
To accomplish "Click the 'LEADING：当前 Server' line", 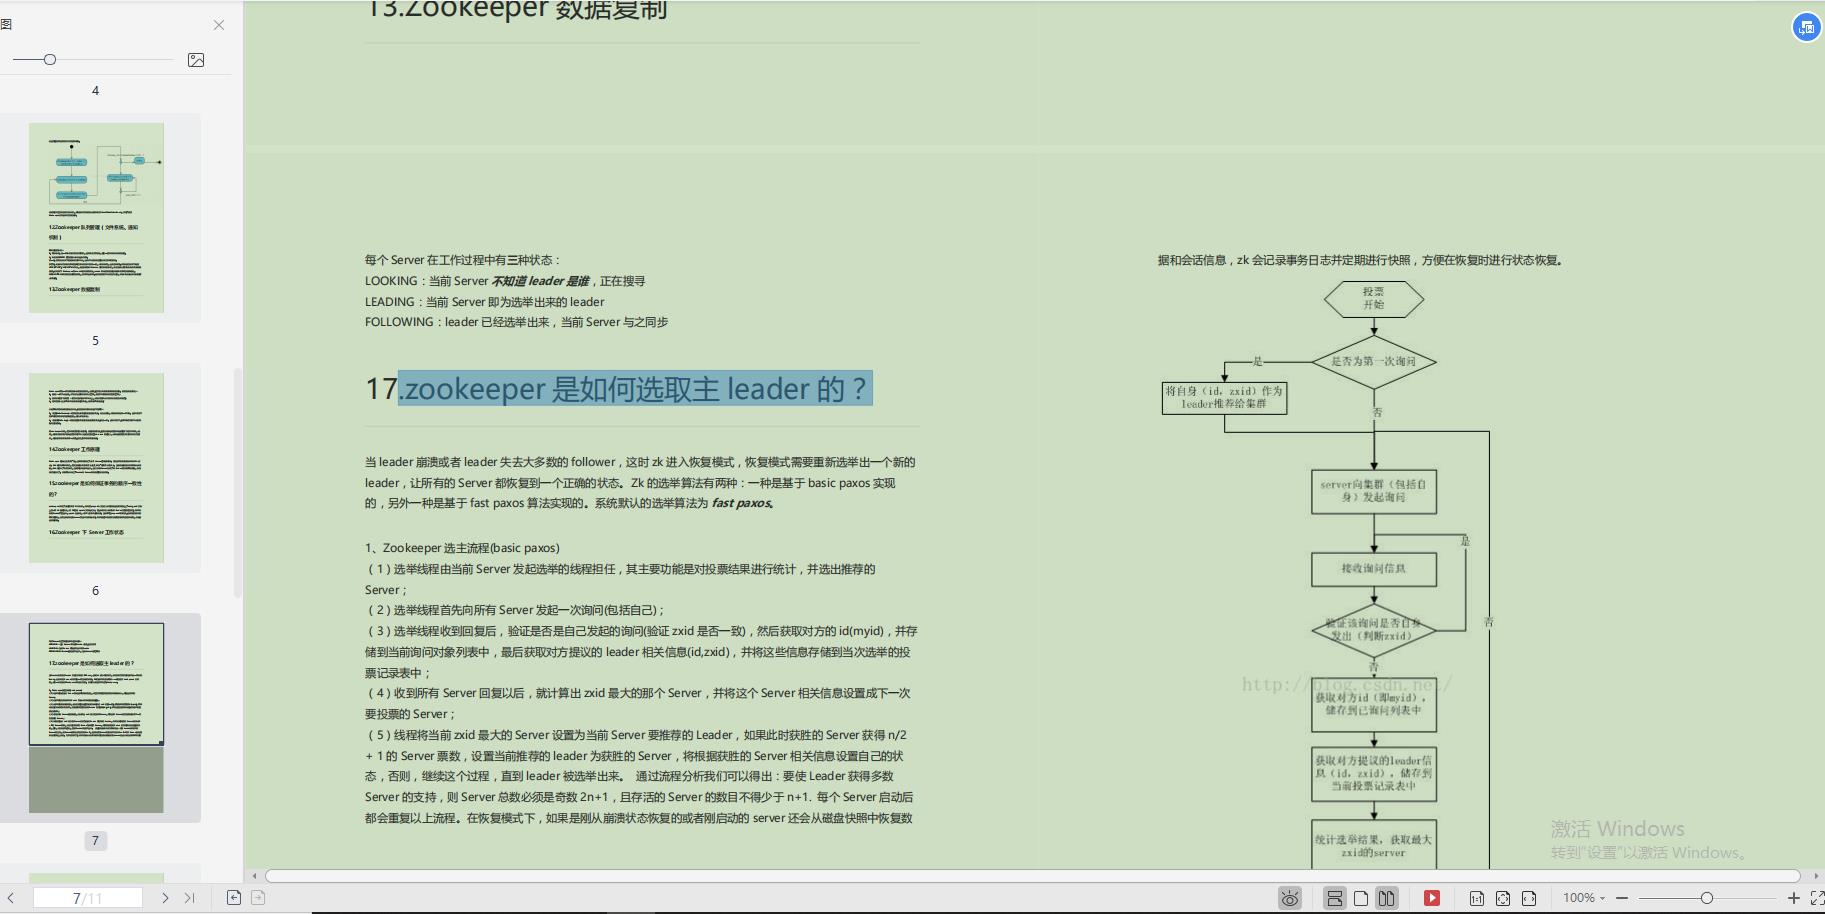I will point(485,302).
